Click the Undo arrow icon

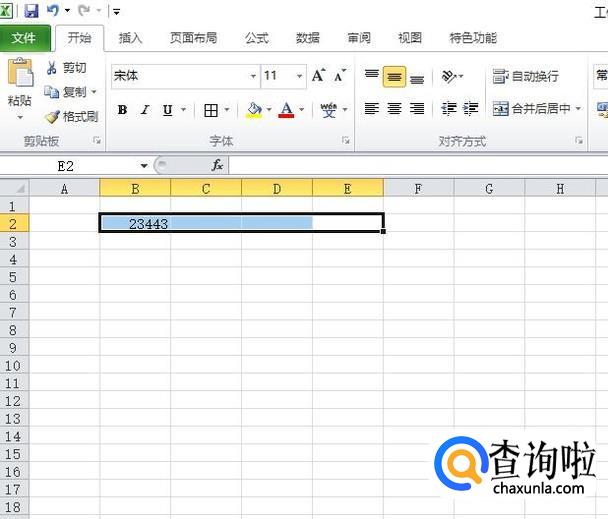pos(53,10)
